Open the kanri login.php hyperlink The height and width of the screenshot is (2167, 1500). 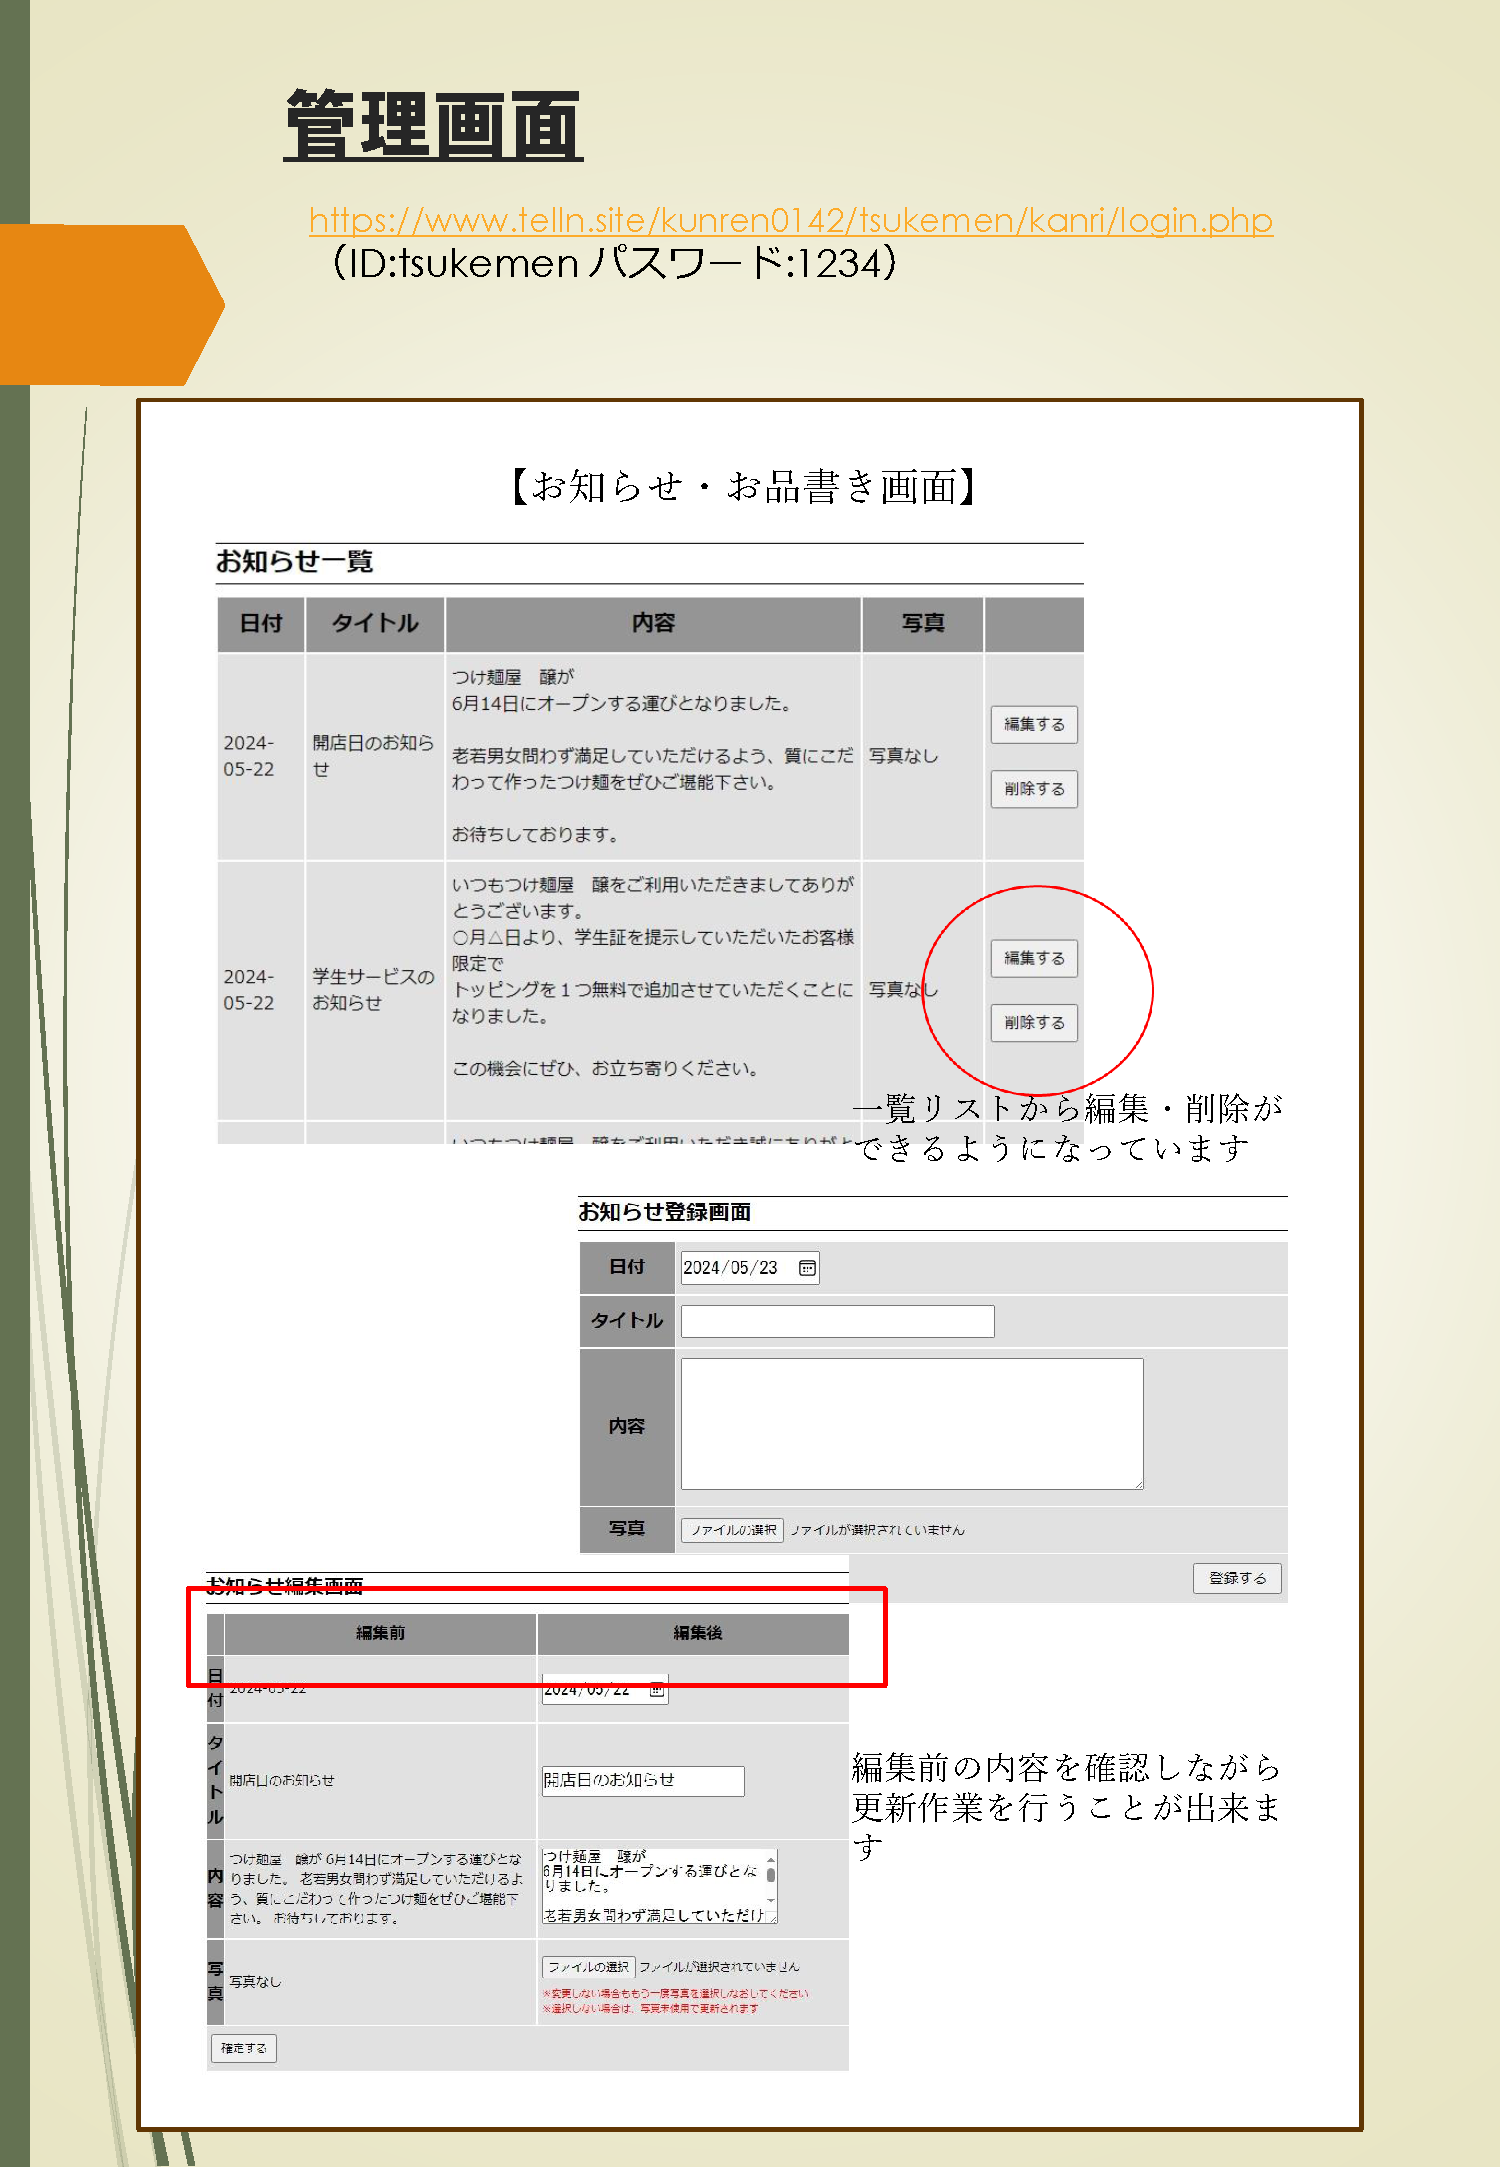pos(790,219)
